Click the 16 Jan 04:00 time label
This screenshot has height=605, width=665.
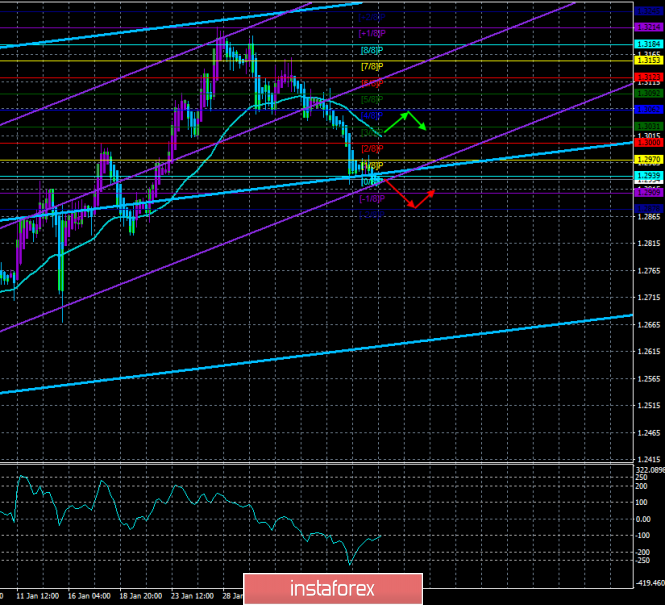[89, 596]
